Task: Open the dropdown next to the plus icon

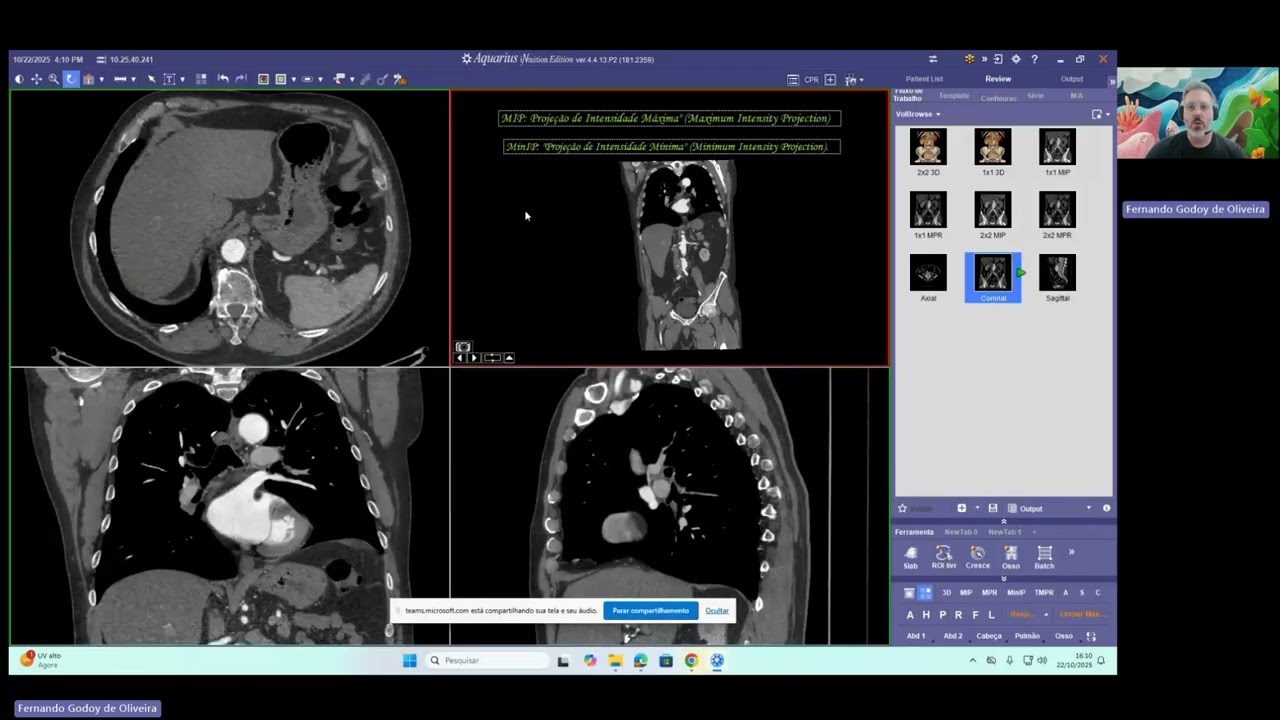Action: (x=977, y=508)
